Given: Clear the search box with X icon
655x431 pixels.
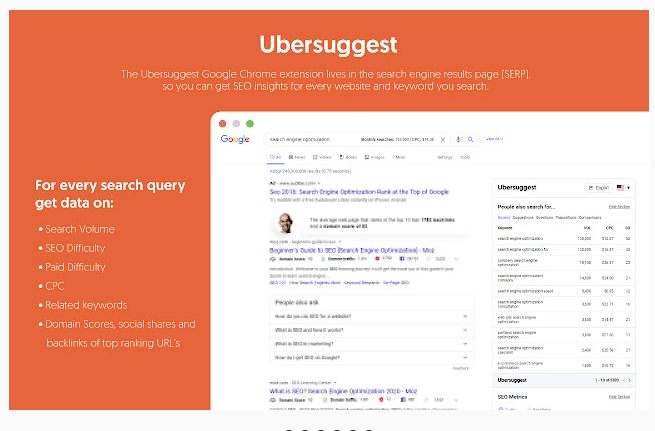Looking at the screenshot, I should [443, 139].
